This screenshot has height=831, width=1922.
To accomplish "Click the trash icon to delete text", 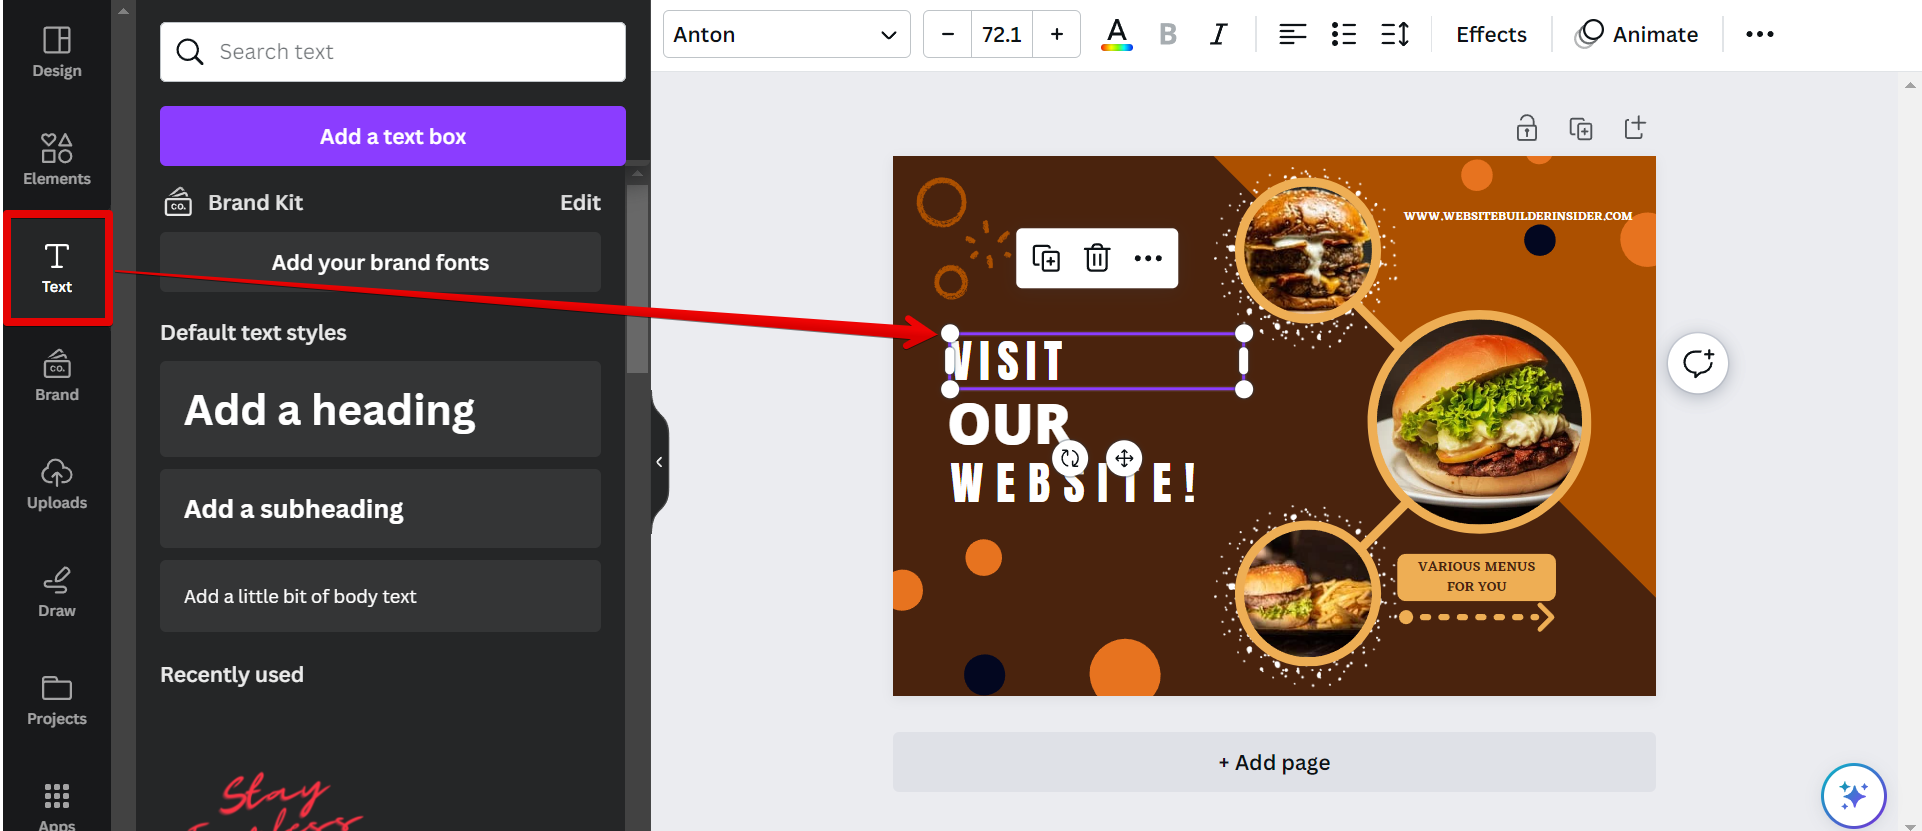I will pos(1097,258).
